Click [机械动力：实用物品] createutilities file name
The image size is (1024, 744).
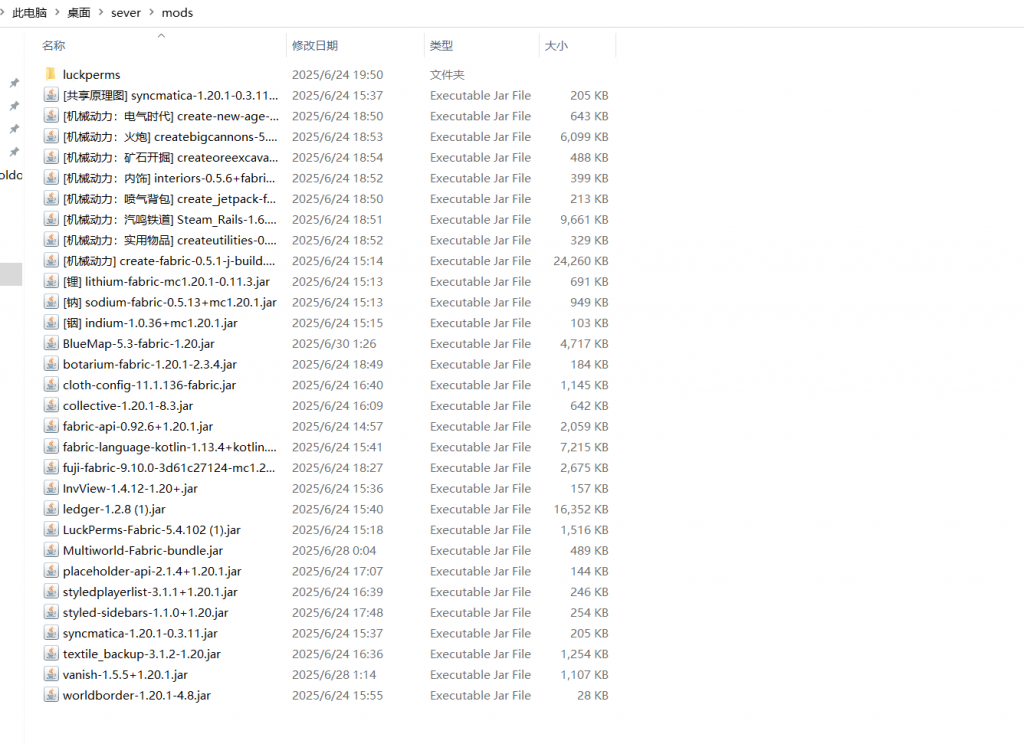pyautogui.click(x=170, y=240)
